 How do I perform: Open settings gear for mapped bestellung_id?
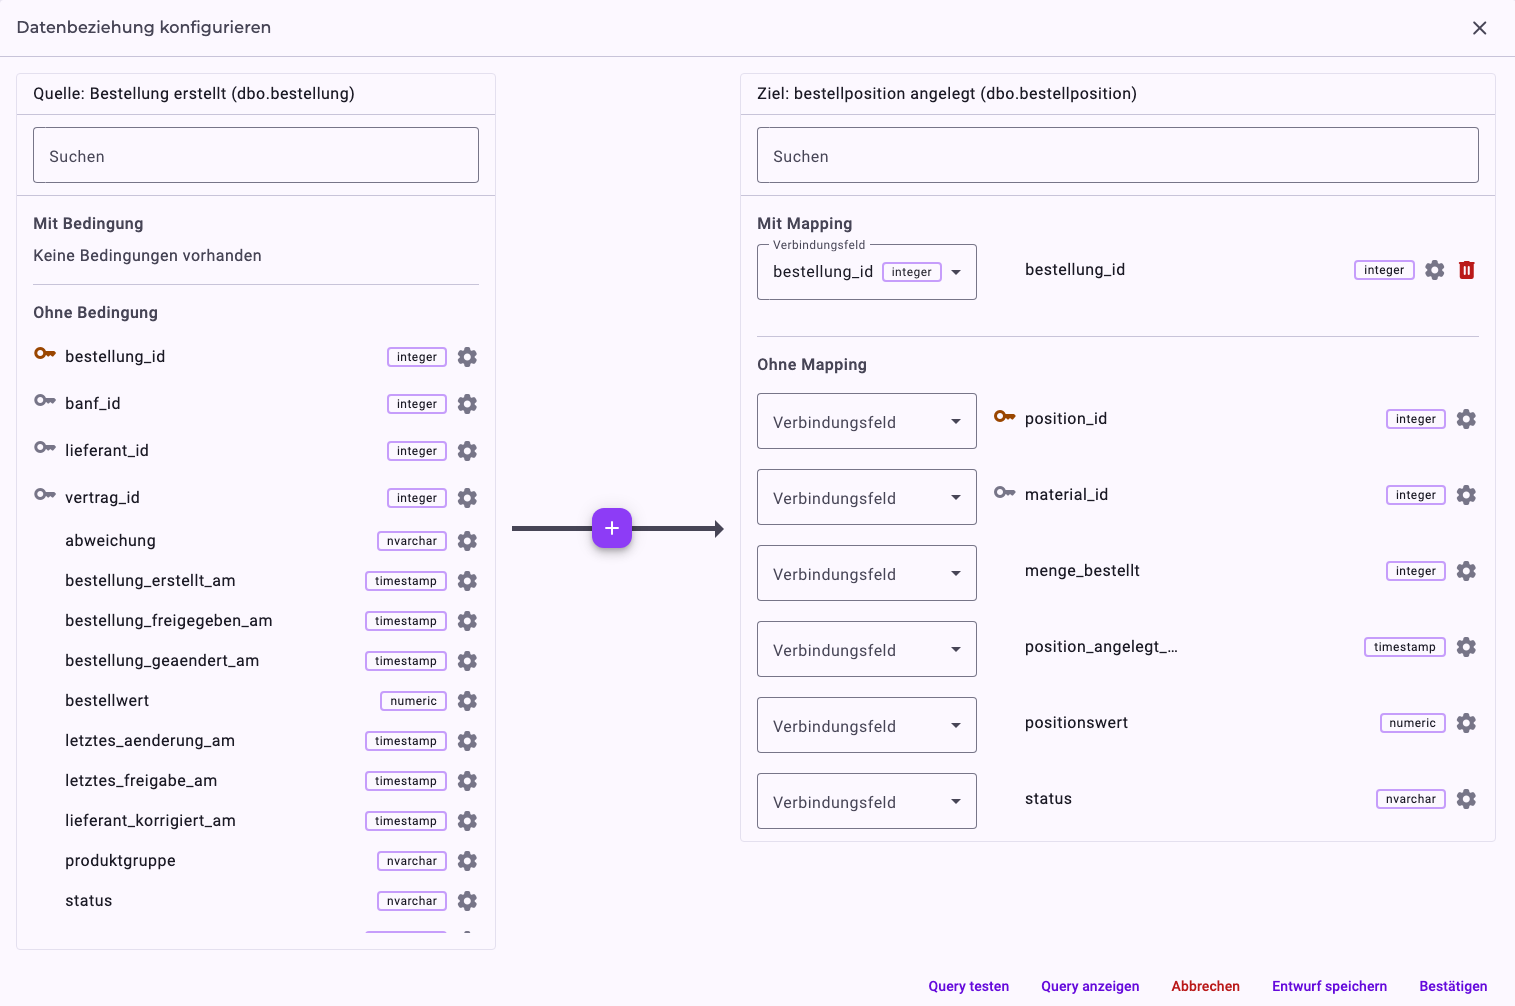pyautogui.click(x=1435, y=270)
